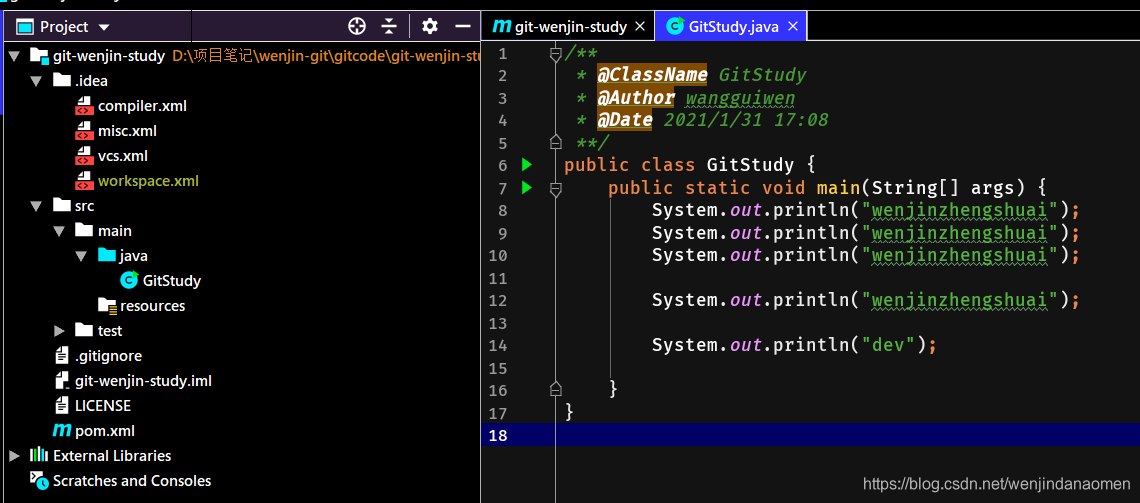Select workspace.xml file icon
Image resolution: width=1140 pixels, height=503 pixels.
(84, 181)
